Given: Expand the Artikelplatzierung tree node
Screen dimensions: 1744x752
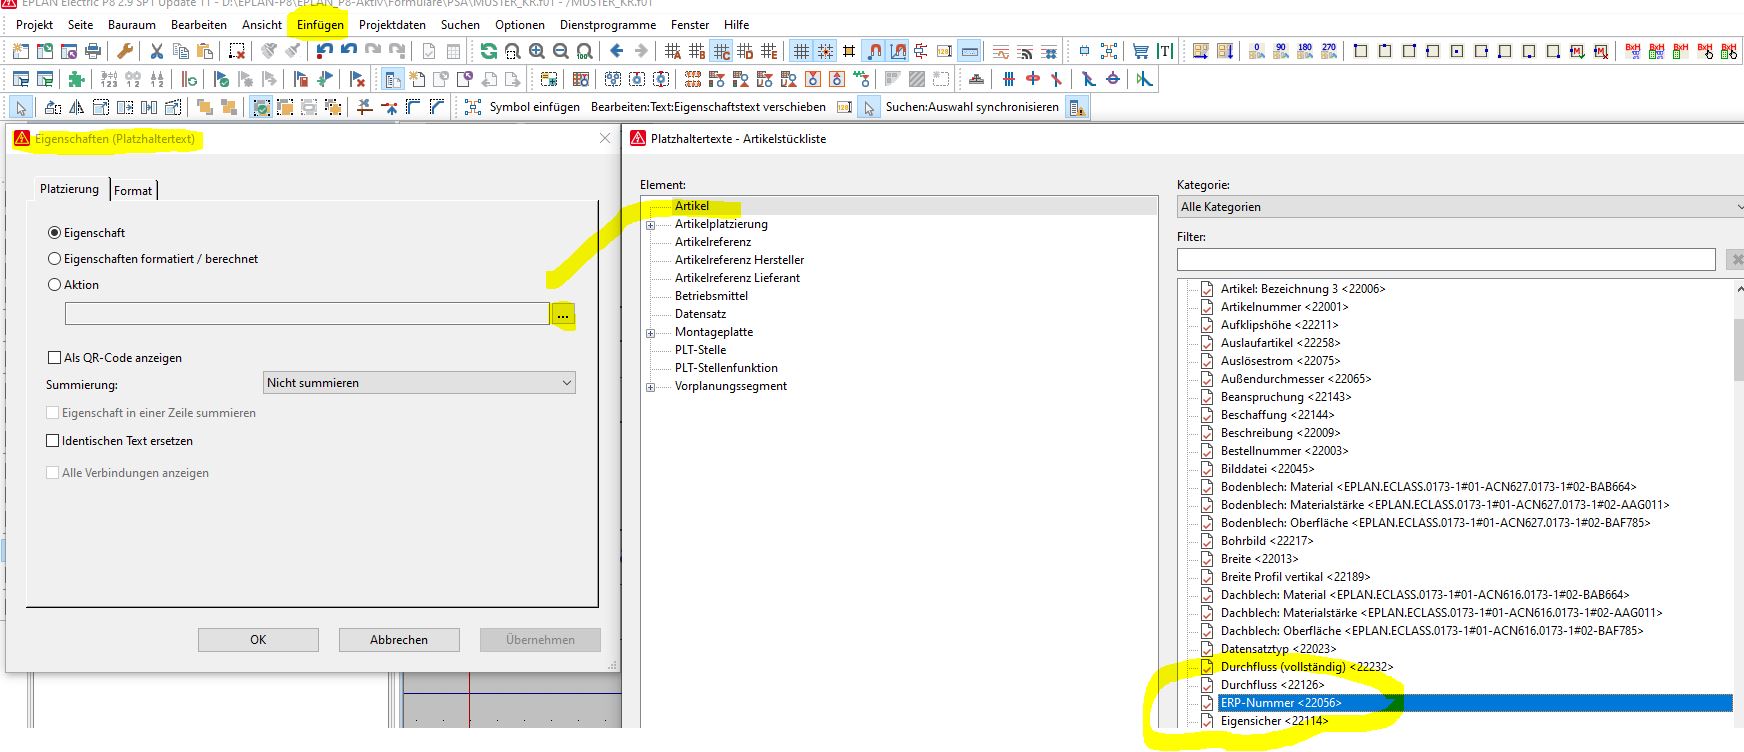Looking at the screenshot, I should point(651,224).
